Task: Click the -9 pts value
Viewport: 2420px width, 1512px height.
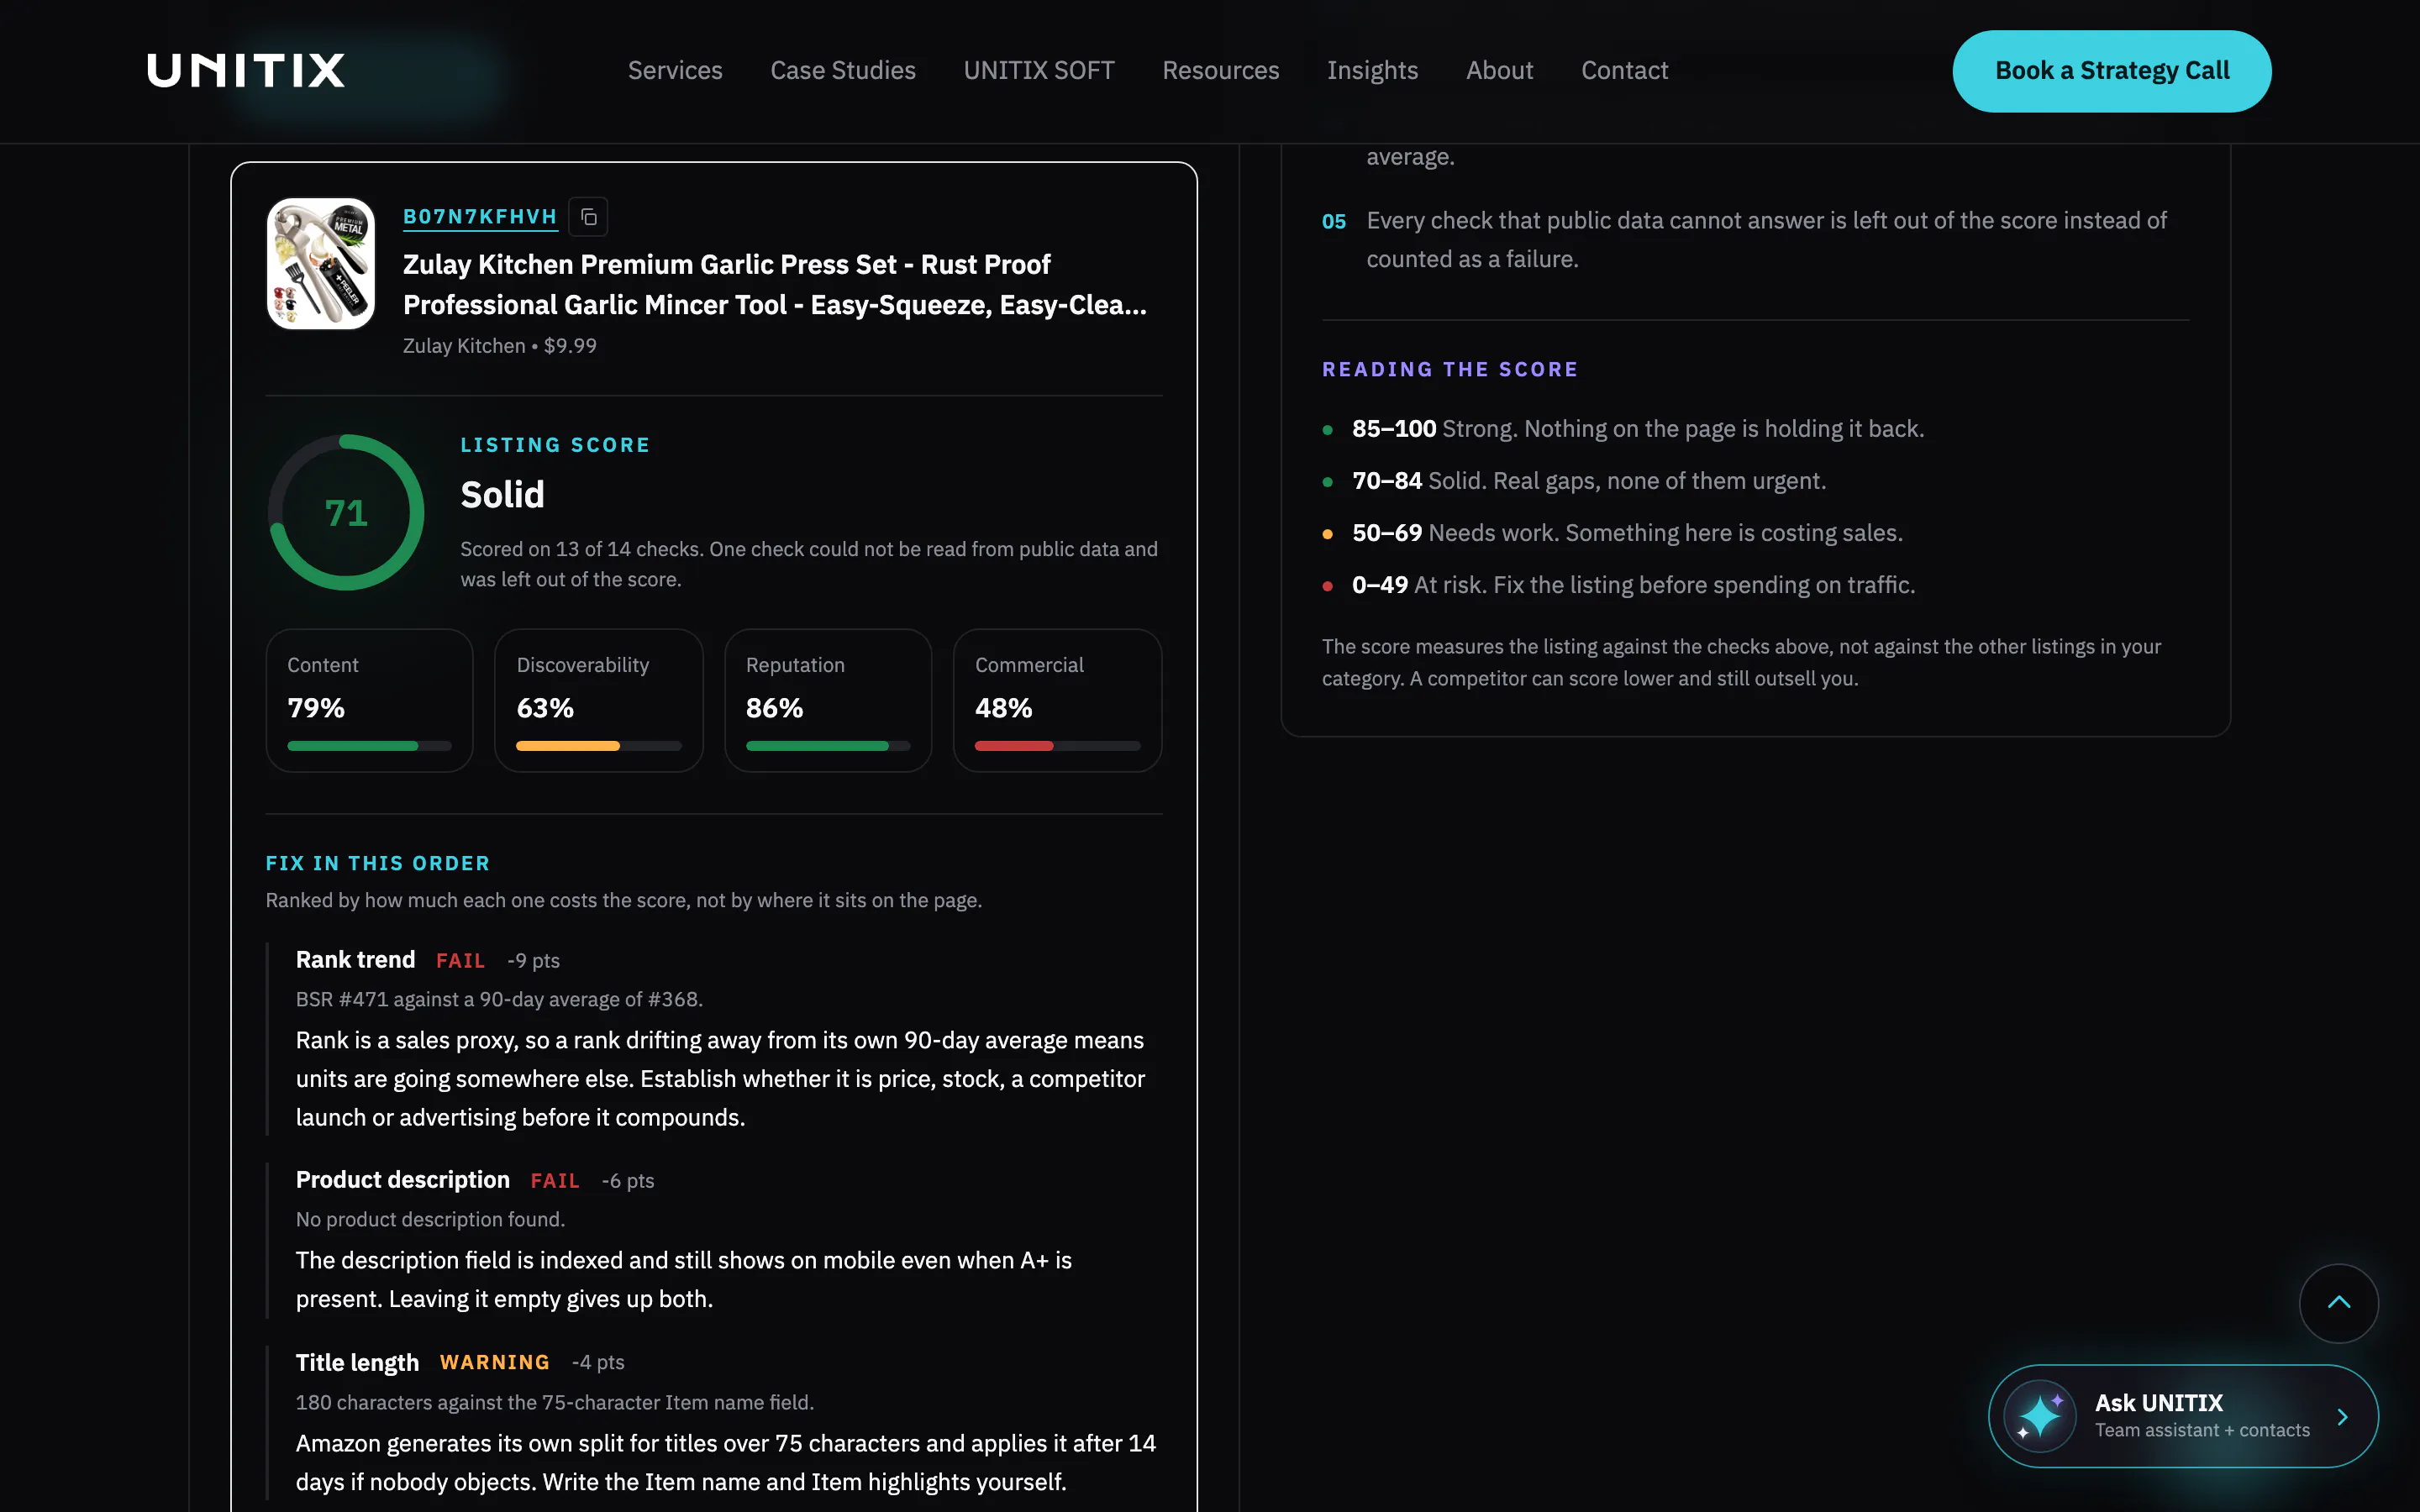Action: [x=533, y=961]
